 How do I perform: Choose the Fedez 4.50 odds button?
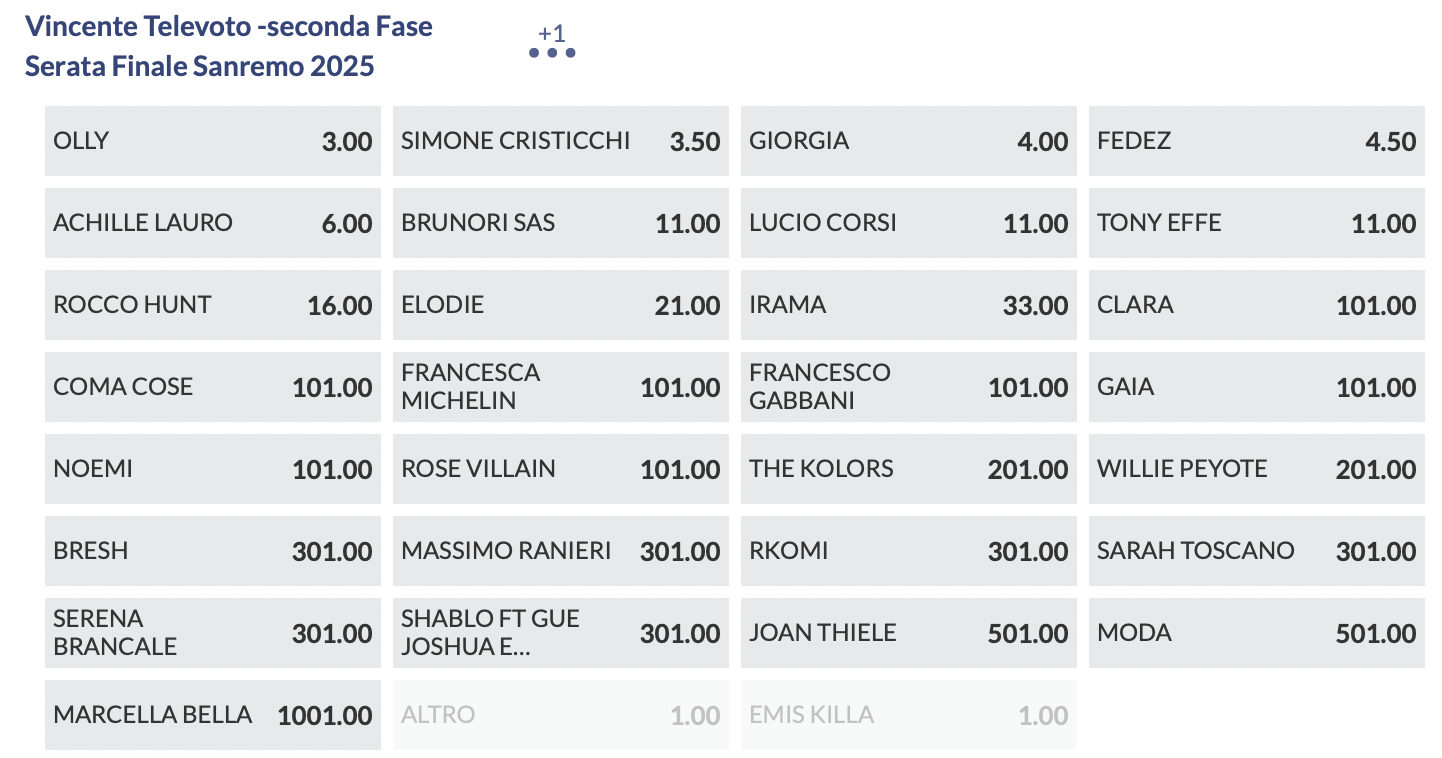click(1256, 141)
